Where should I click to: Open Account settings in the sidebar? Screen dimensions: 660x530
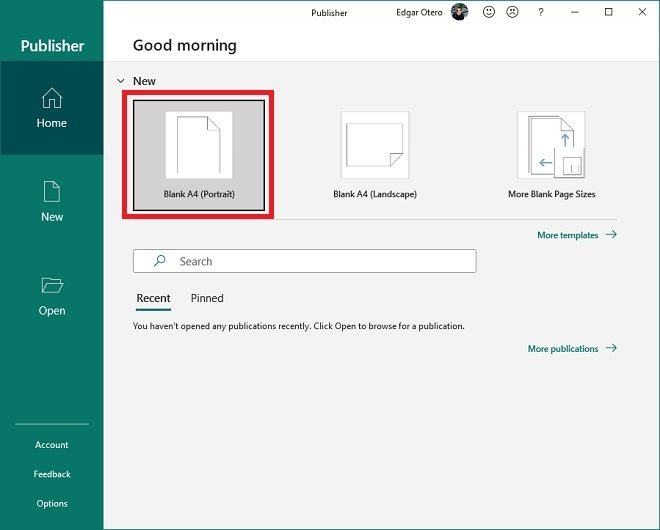51,445
